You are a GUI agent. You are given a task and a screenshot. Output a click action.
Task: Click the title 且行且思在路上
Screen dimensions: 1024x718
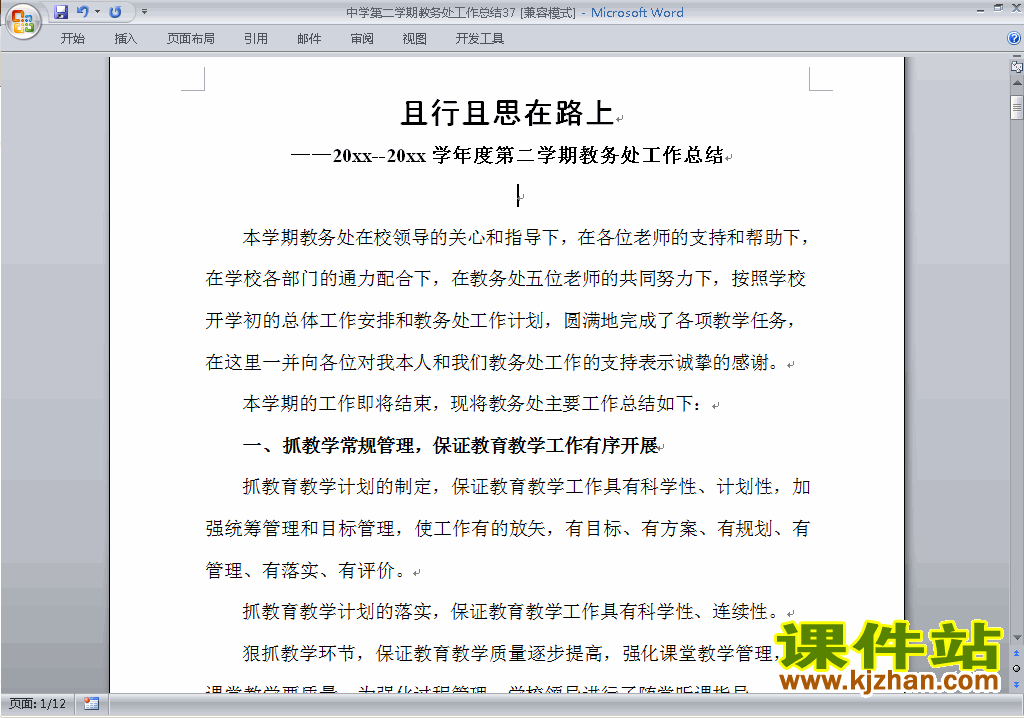pos(507,113)
